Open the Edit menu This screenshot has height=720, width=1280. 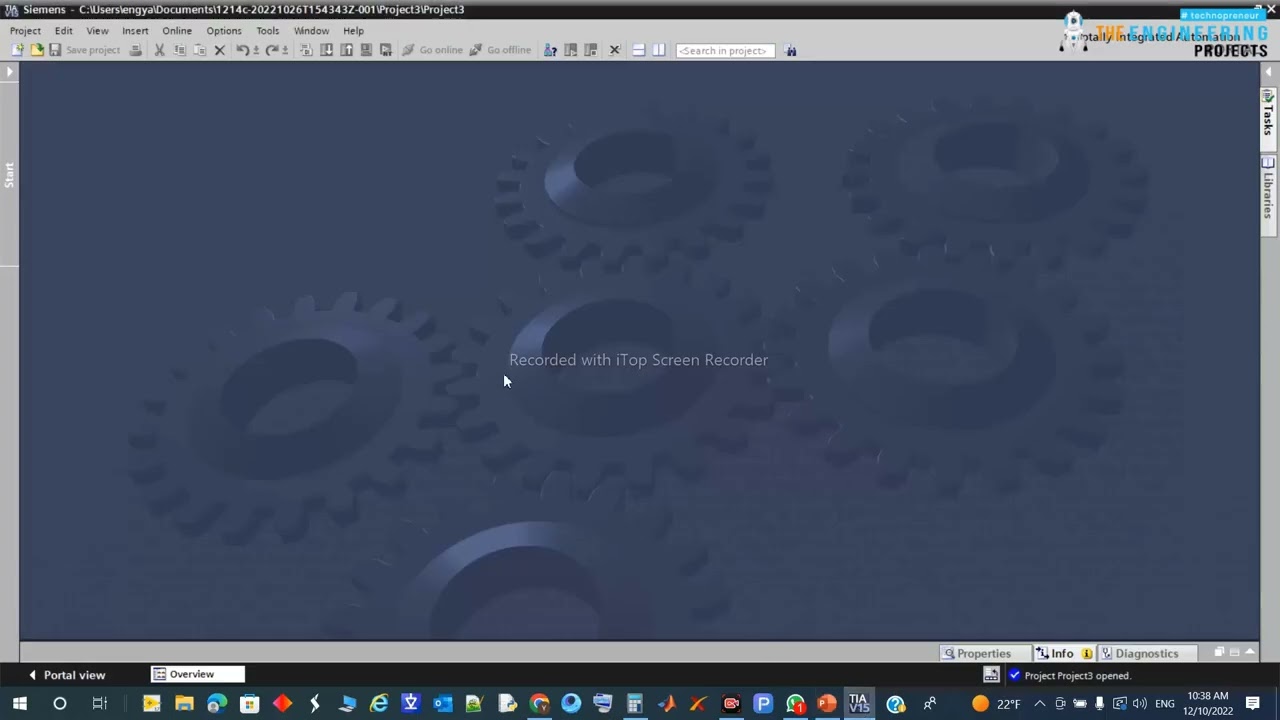click(63, 31)
